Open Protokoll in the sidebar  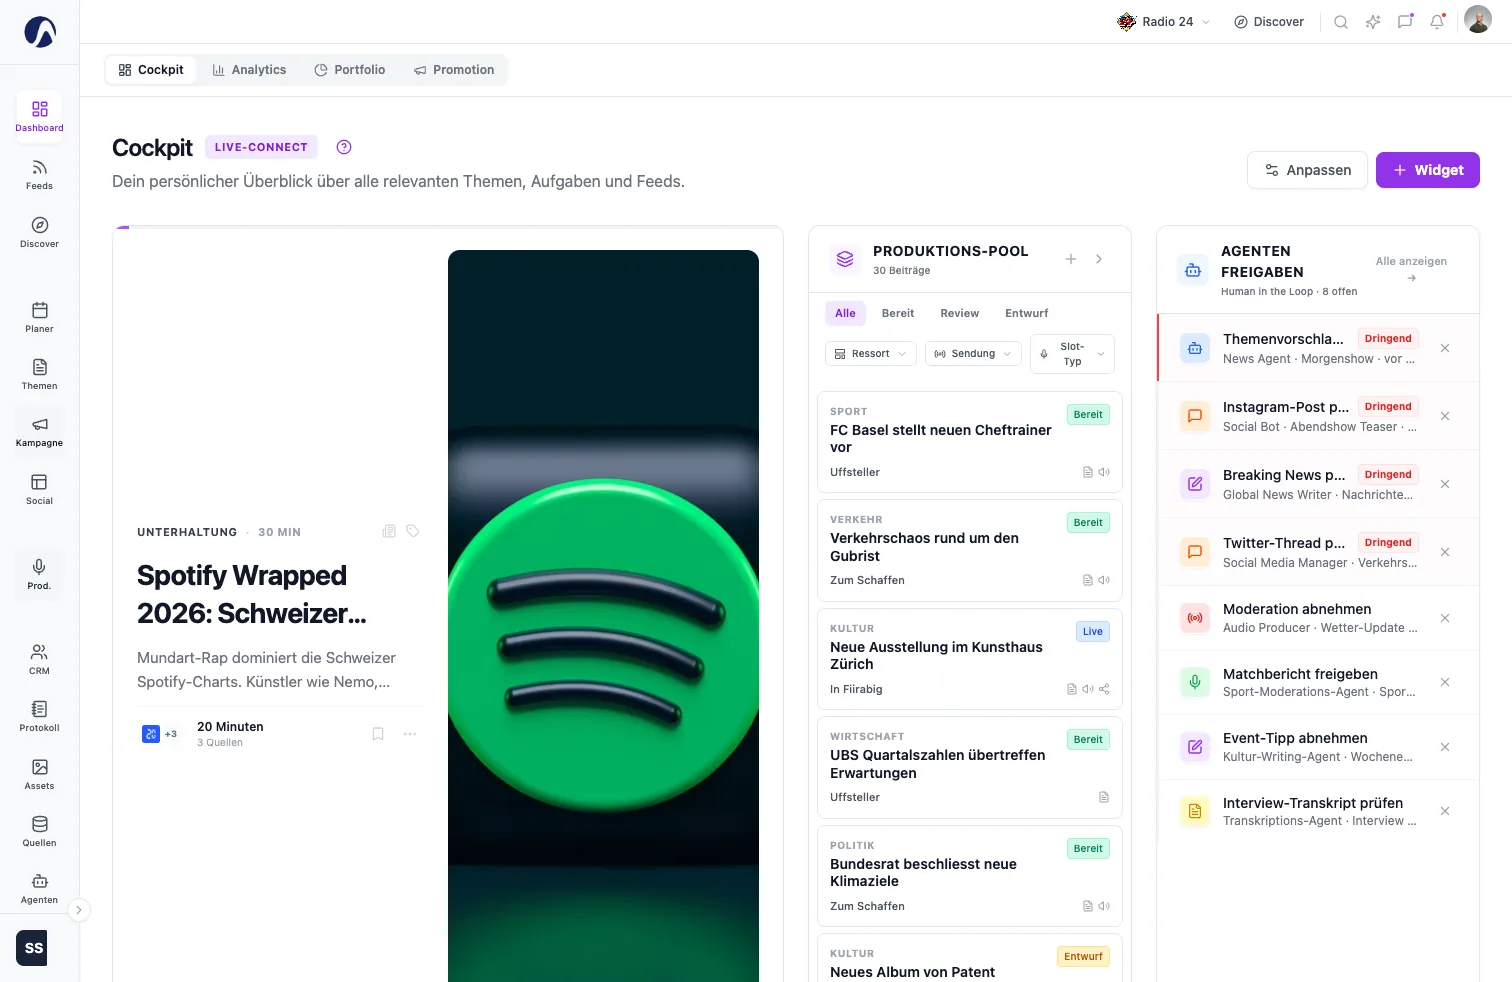pyautogui.click(x=40, y=716)
